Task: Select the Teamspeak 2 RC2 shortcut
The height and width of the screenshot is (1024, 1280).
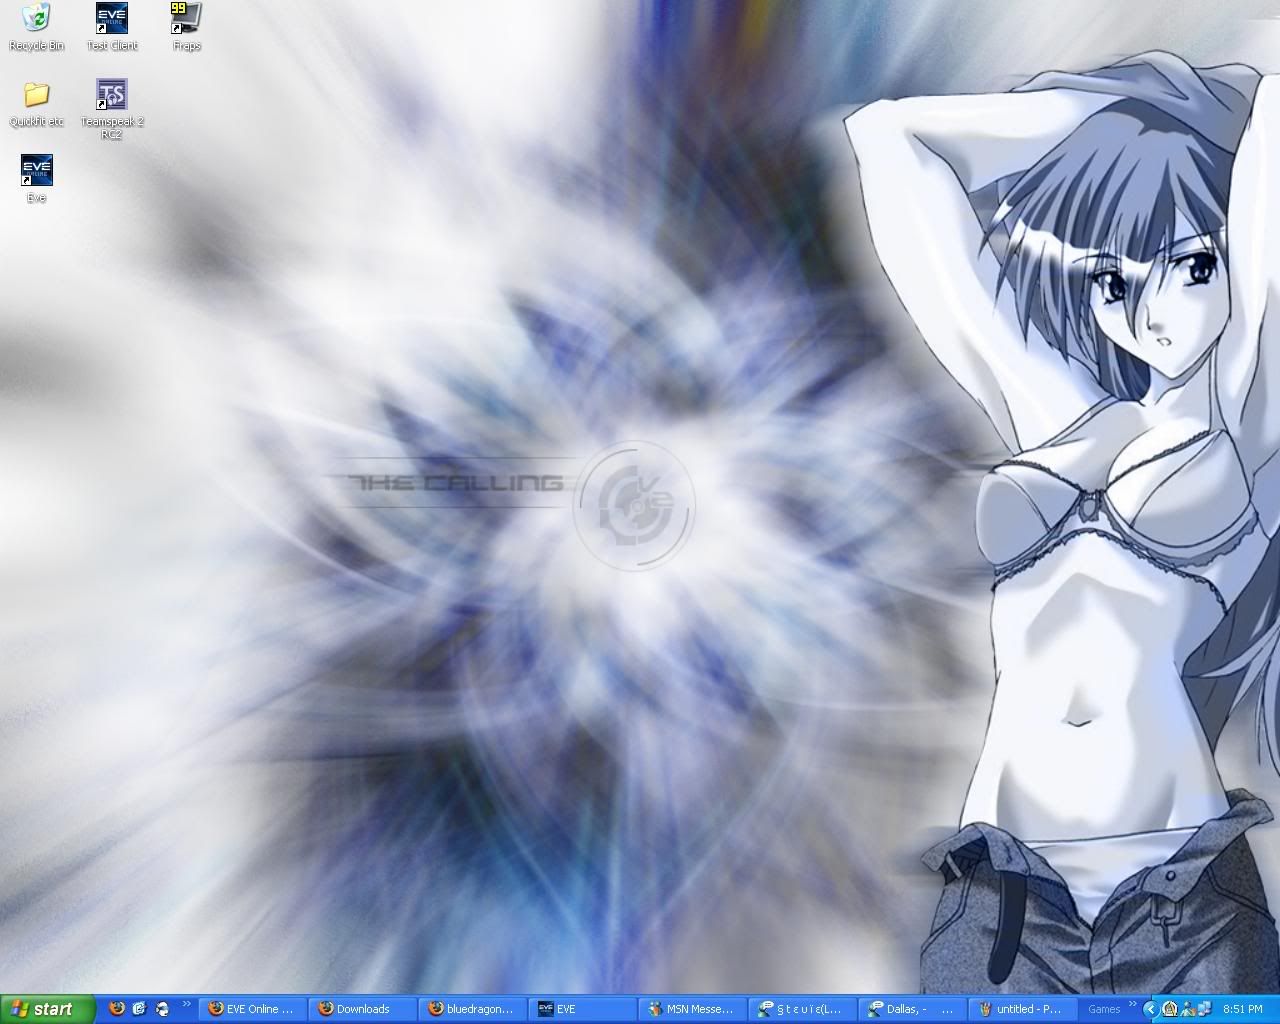Action: (112, 109)
